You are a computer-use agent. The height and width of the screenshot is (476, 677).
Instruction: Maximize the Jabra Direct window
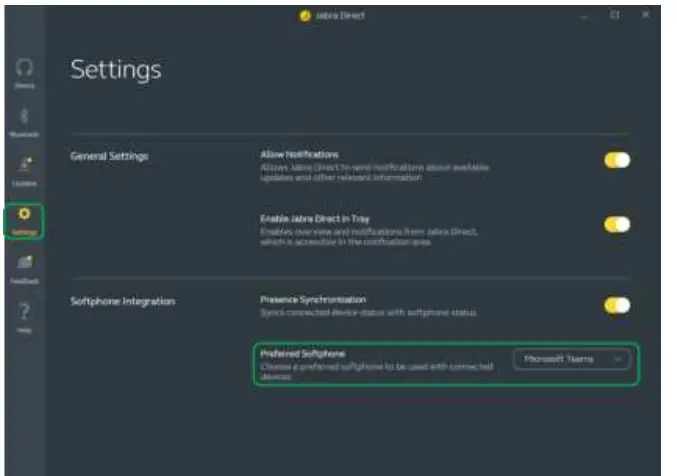click(x=615, y=15)
